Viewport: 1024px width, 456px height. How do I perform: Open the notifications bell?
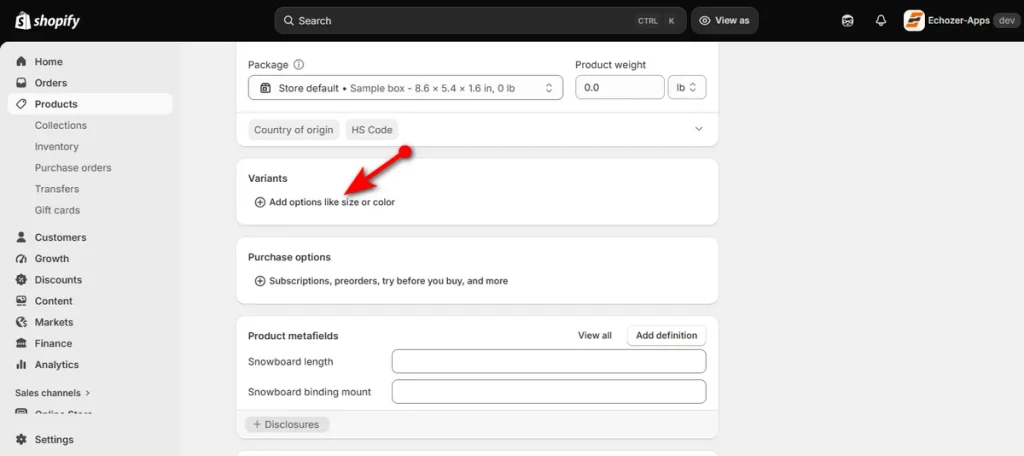[x=880, y=21]
